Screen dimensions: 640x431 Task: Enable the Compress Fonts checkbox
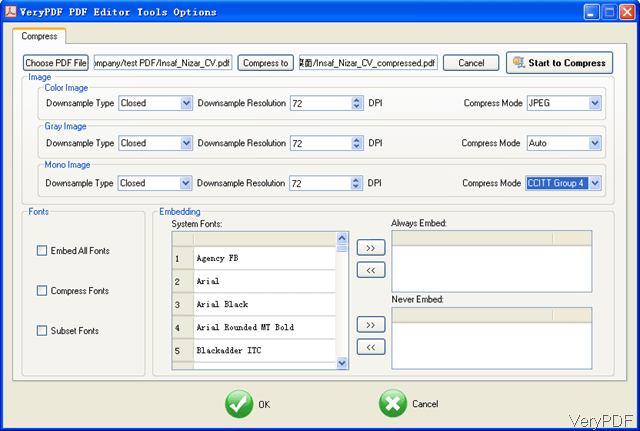42,291
